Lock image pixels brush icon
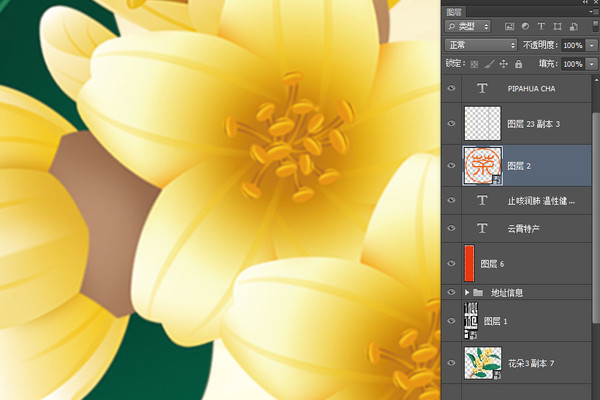 (x=489, y=64)
